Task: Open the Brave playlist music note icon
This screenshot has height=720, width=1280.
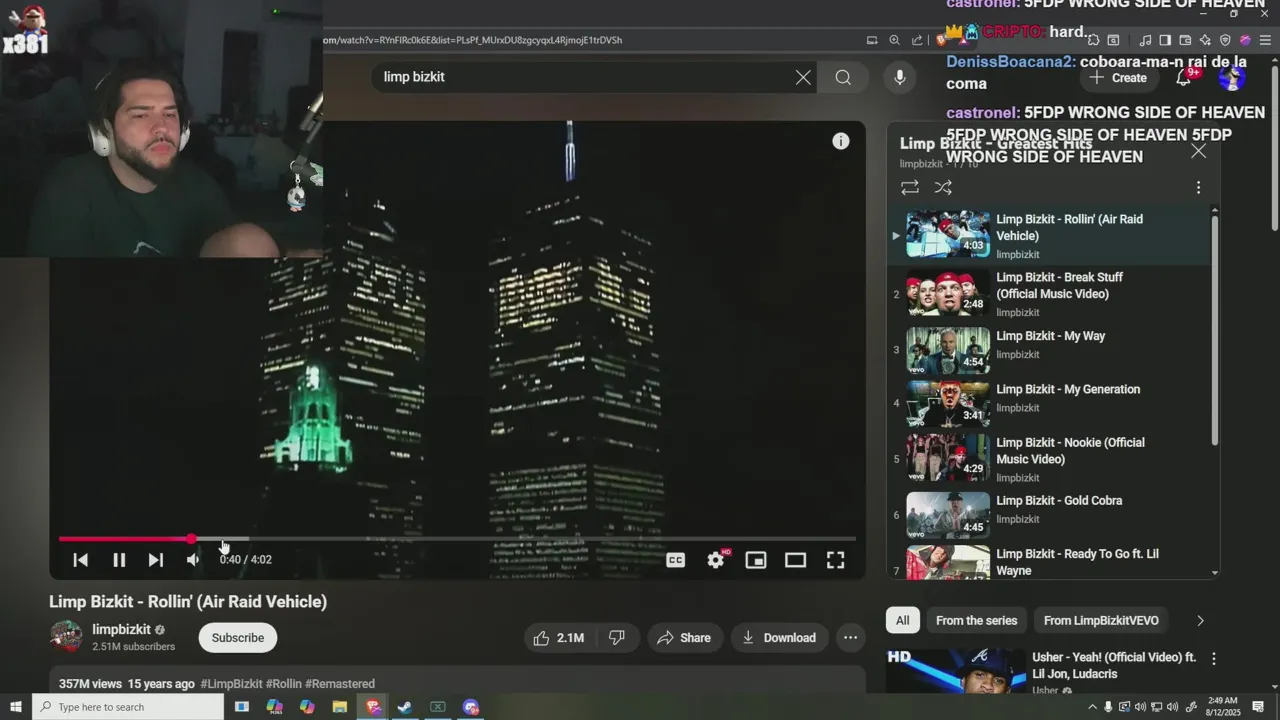Action: (x=1146, y=40)
